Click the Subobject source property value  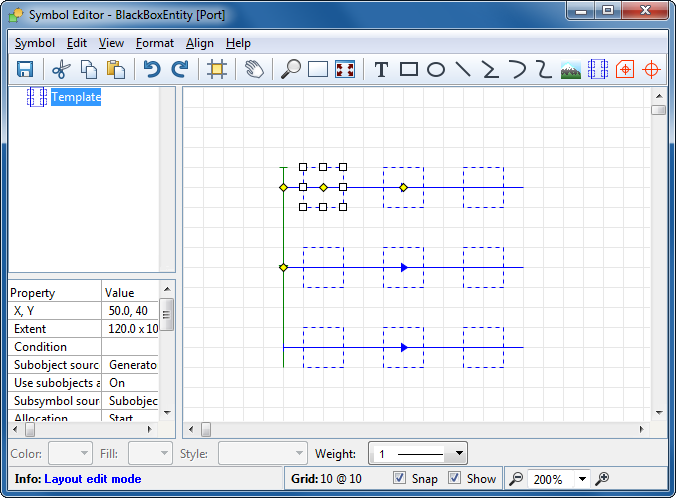tap(132, 365)
